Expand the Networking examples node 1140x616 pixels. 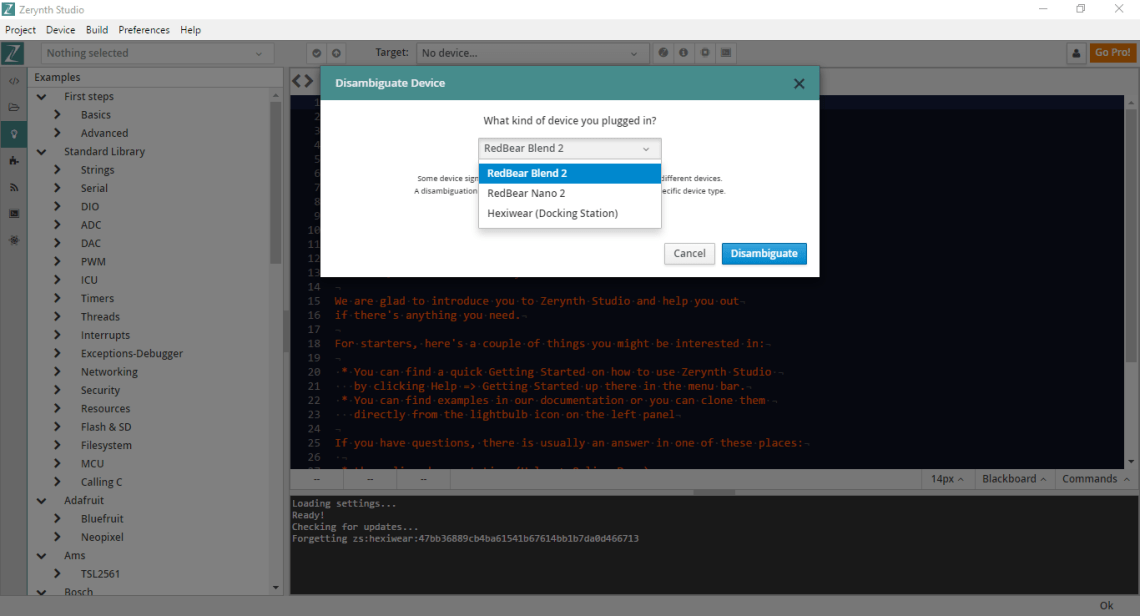click(57, 372)
